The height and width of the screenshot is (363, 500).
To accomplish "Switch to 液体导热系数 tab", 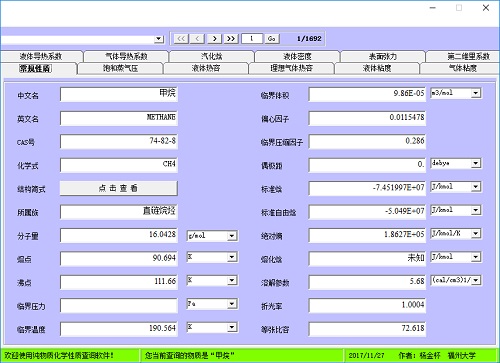I will pos(41,56).
